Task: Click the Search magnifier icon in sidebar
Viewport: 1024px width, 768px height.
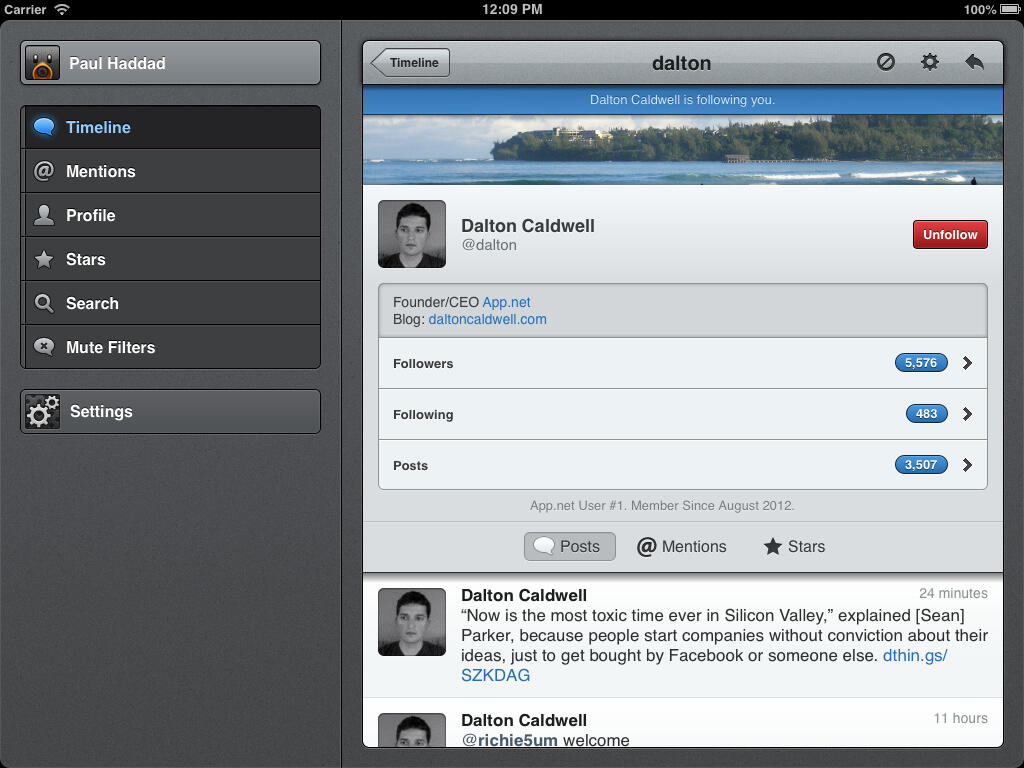Action: [44, 303]
